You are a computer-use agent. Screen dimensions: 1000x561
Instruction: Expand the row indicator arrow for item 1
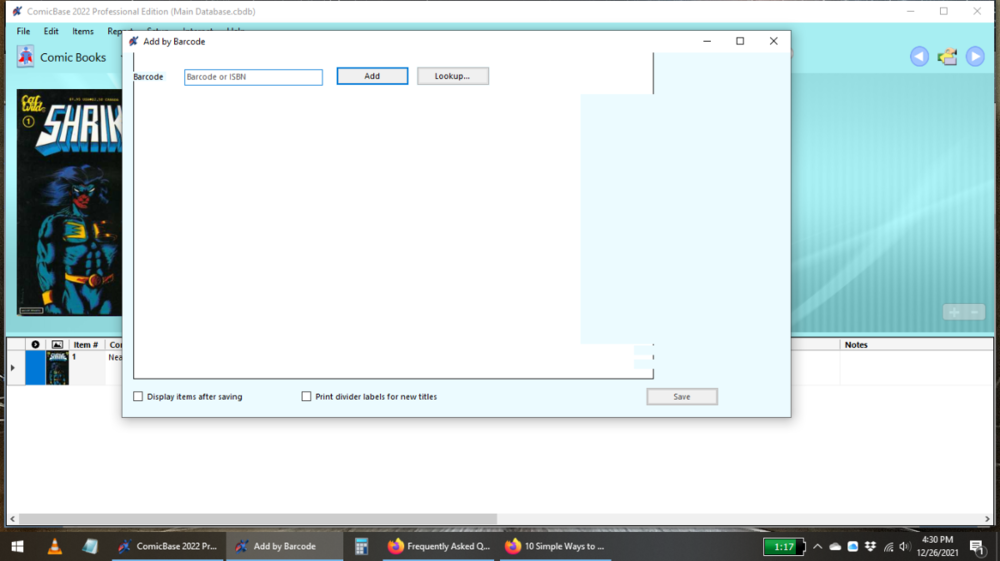coord(13,368)
